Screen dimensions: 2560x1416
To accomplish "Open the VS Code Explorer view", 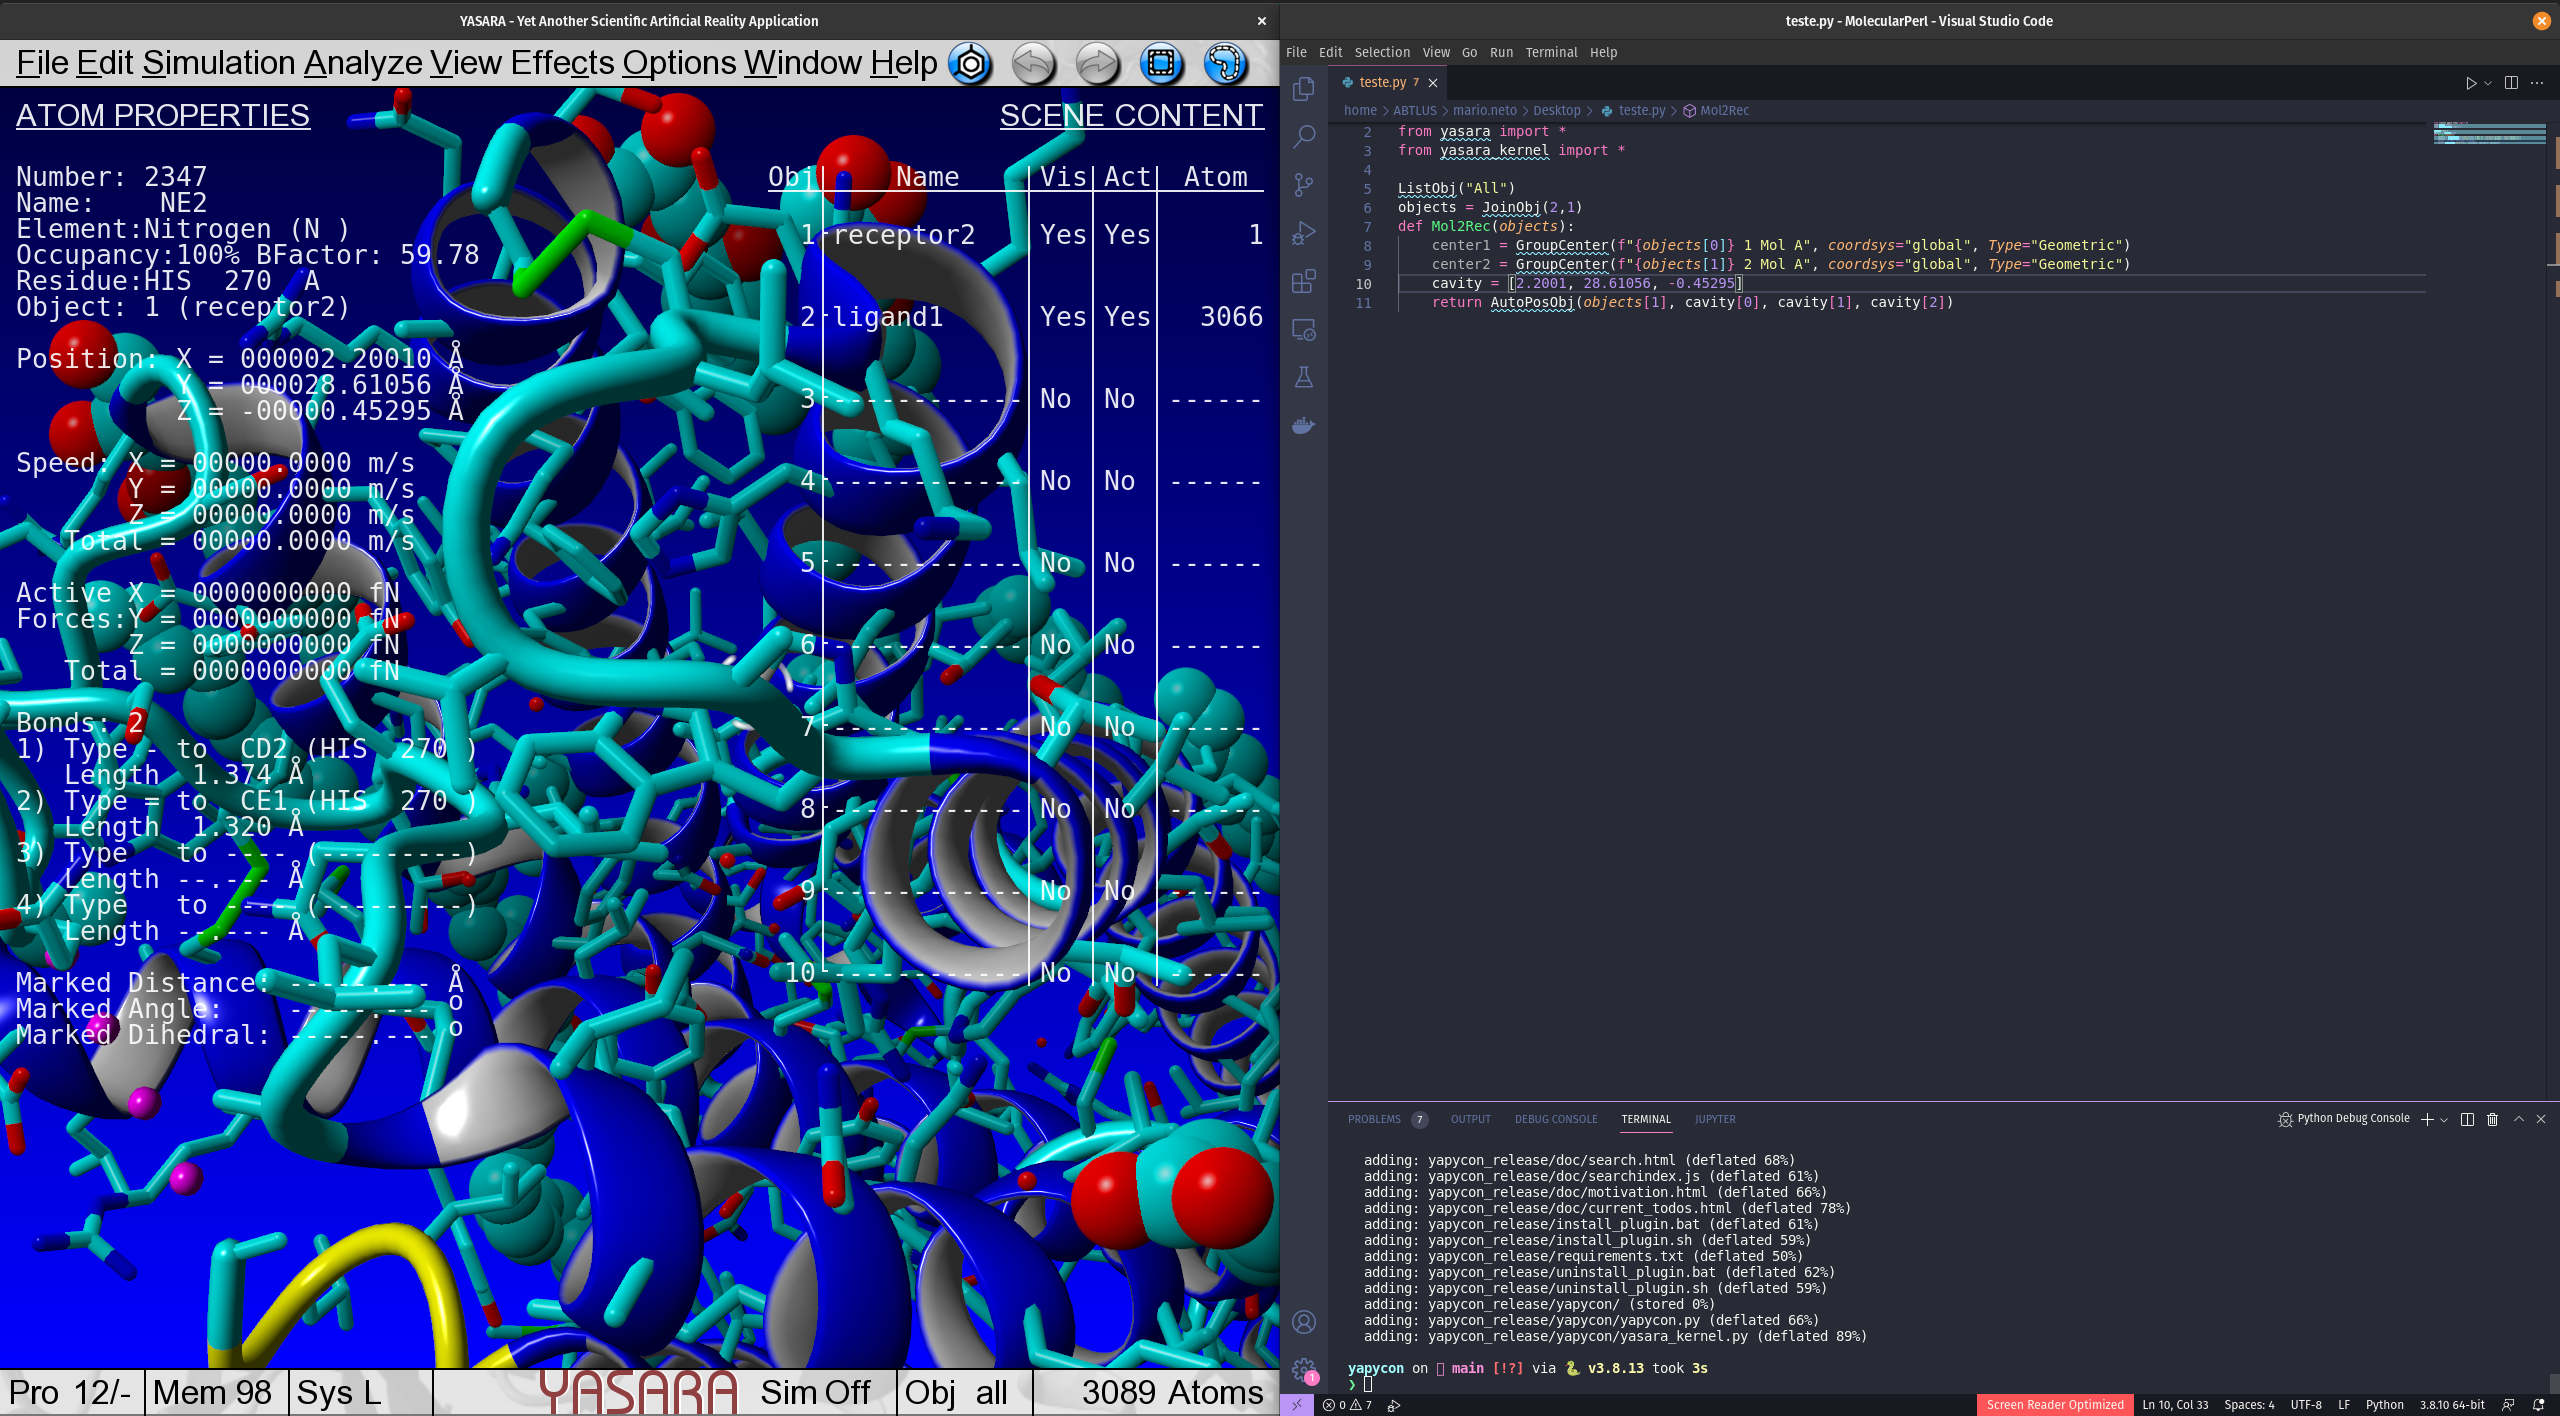I will point(1303,89).
